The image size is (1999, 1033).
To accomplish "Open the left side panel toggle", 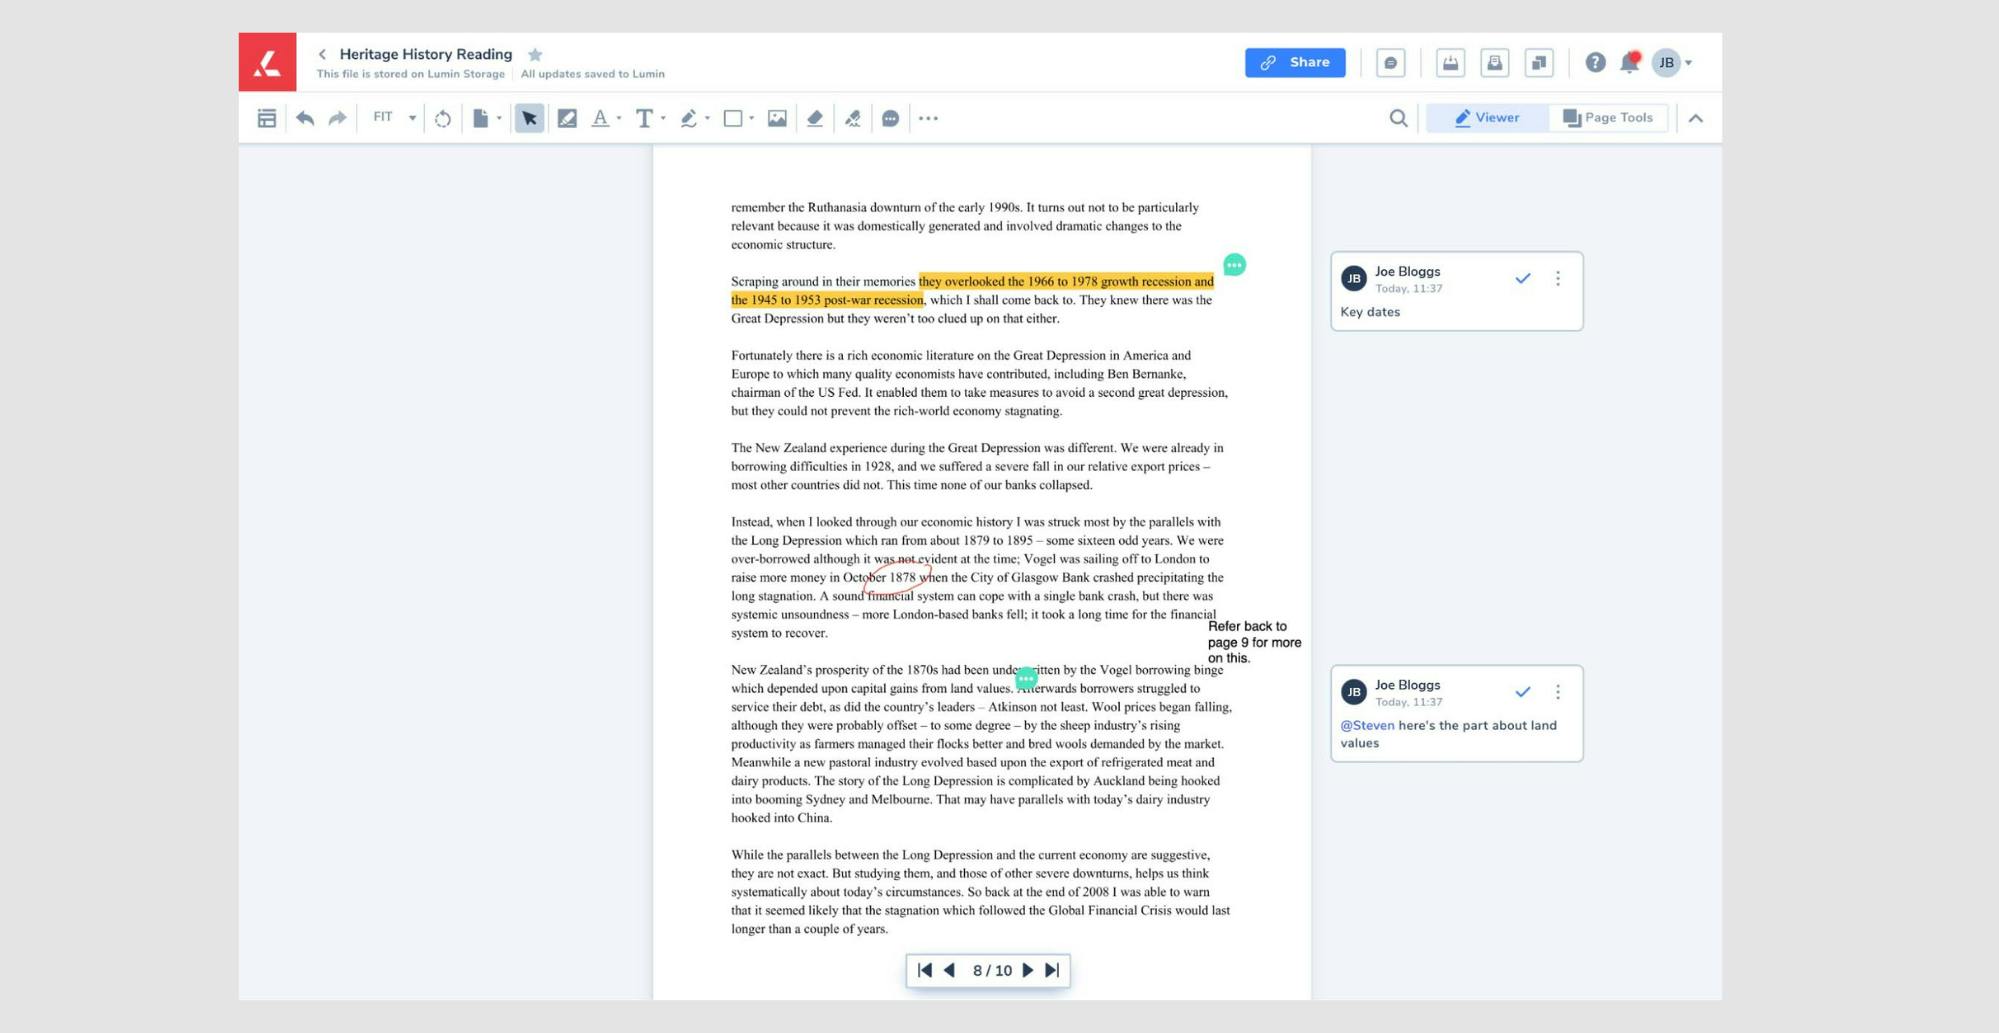I will 267,118.
